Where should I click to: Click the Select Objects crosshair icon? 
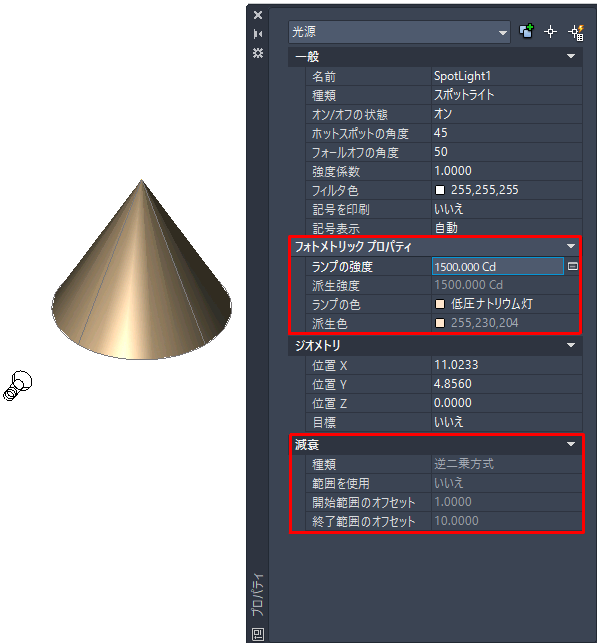pos(551,32)
